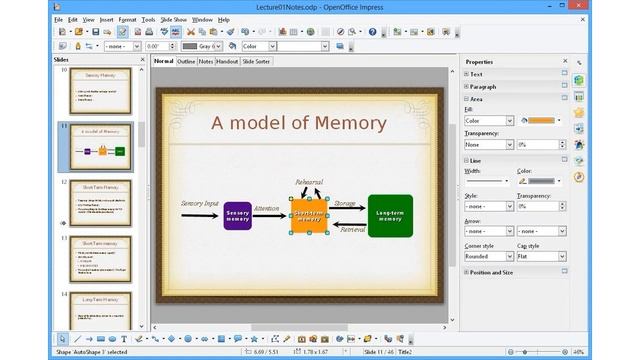Viewport: 640px width, 360px height.
Task: Open the Slide Show menu
Action: [x=173, y=20]
